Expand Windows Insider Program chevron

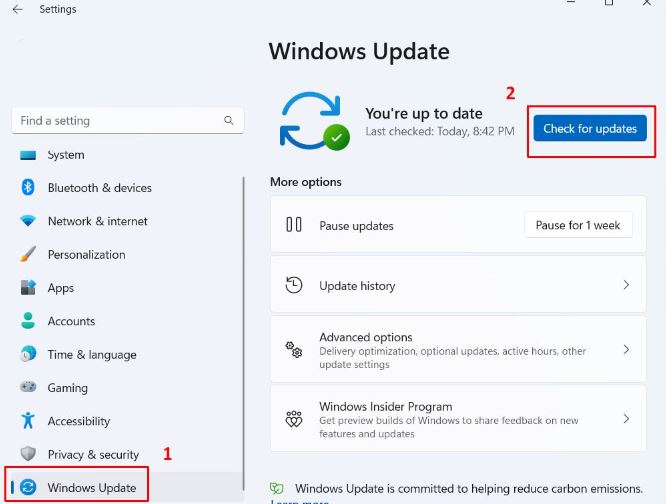(x=626, y=419)
